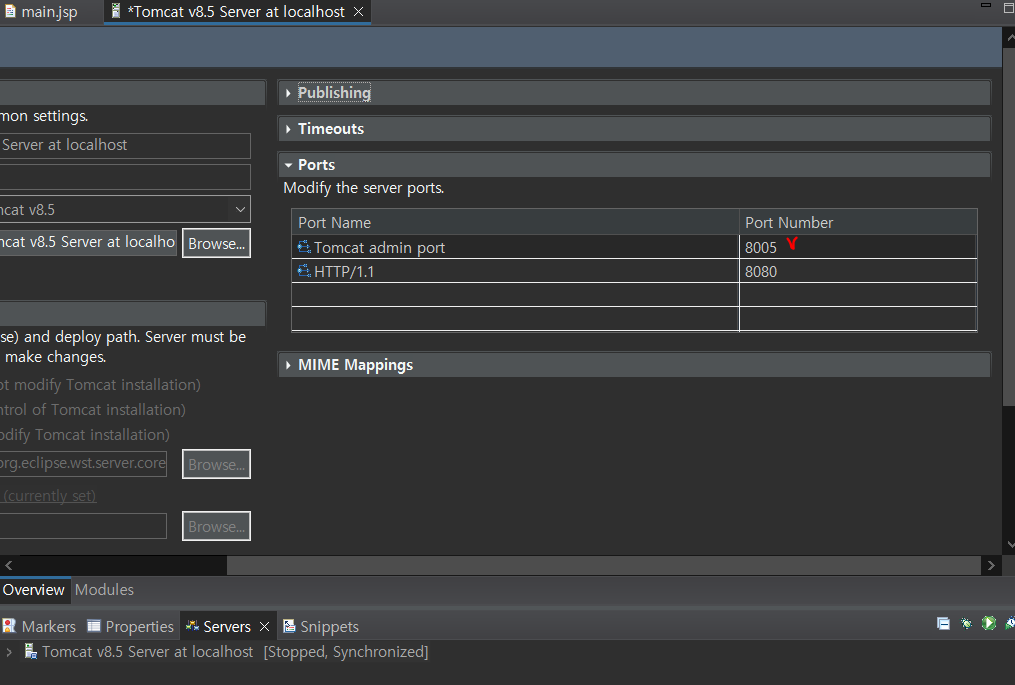This screenshot has width=1015, height=685.
Task: Click Browse next to org.eclipse.wst.server.core path
Action: point(216,464)
